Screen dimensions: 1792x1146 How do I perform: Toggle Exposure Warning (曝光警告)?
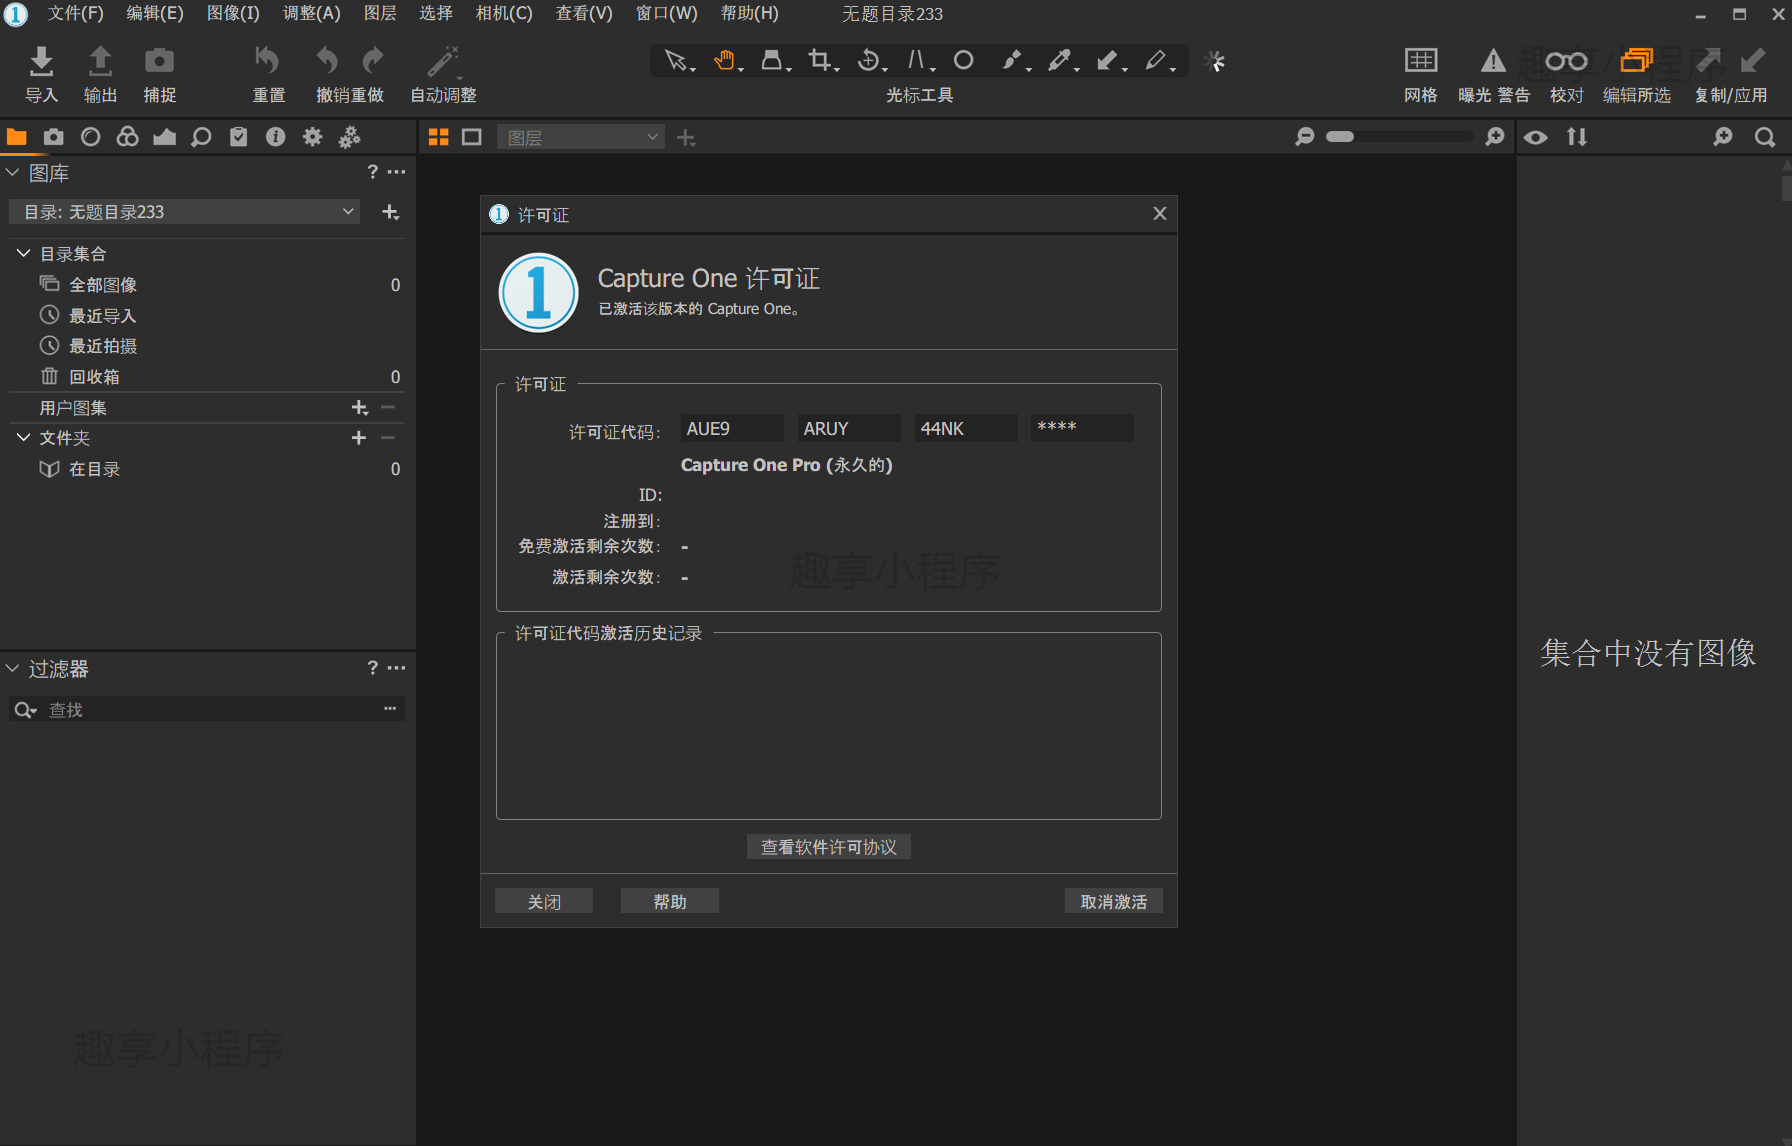point(1493,61)
